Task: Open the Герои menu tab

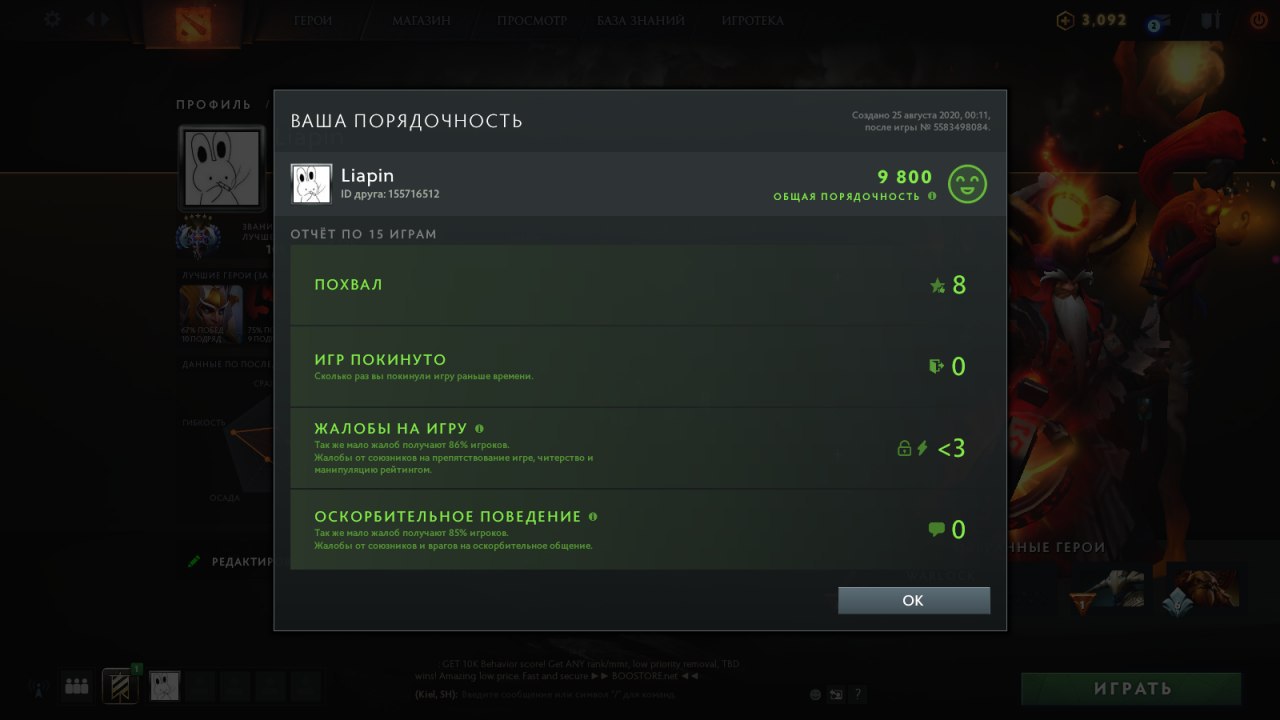Action: click(x=313, y=20)
